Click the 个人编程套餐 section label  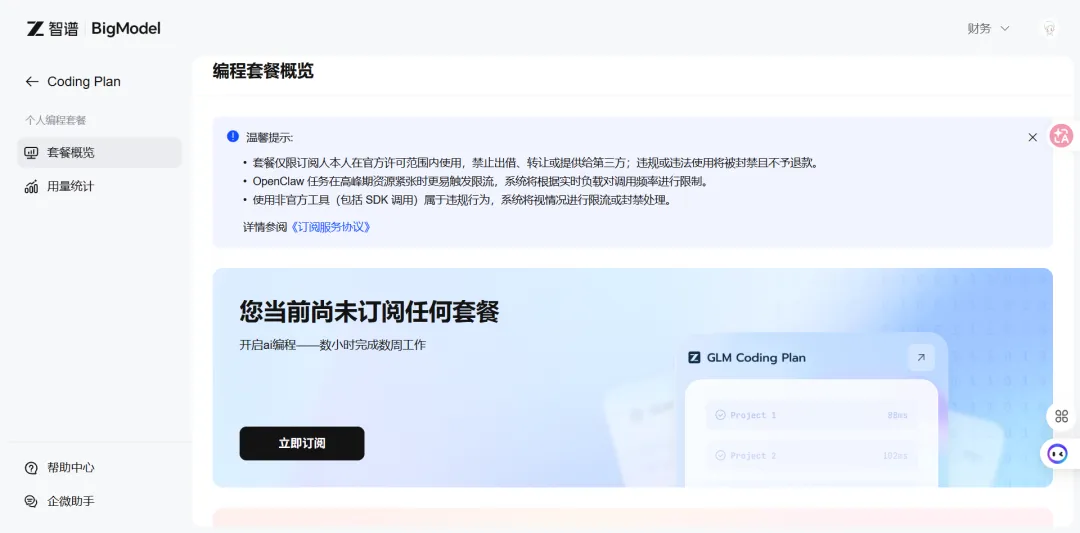pos(56,121)
